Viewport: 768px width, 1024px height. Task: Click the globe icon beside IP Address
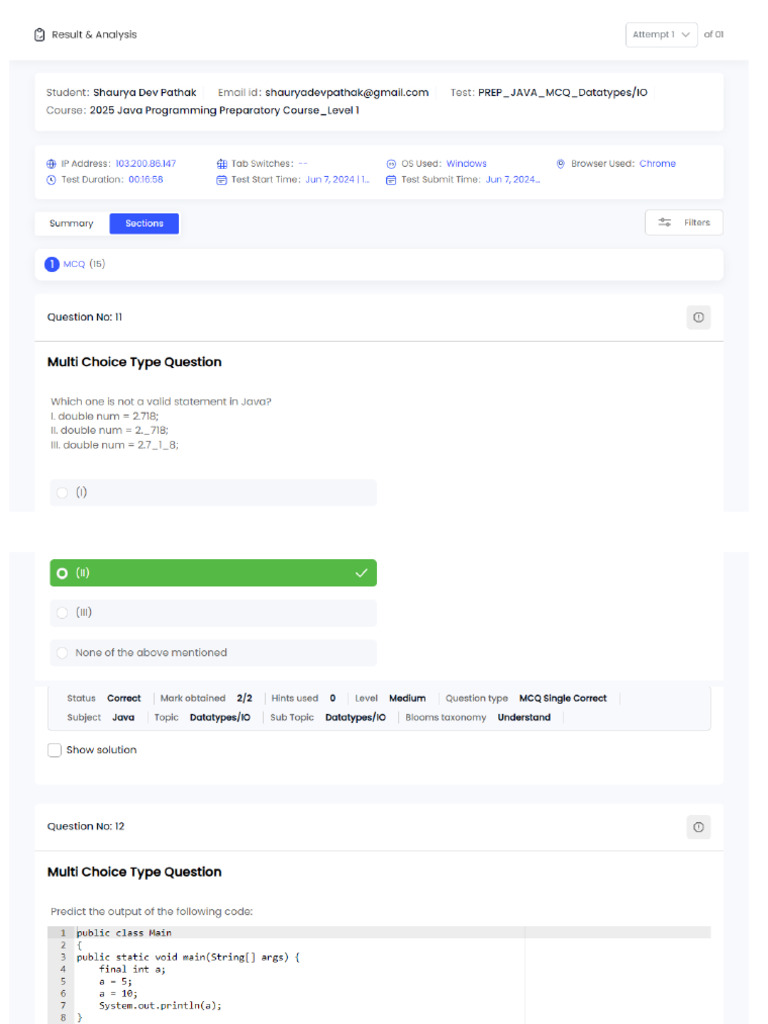click(51, 164)
